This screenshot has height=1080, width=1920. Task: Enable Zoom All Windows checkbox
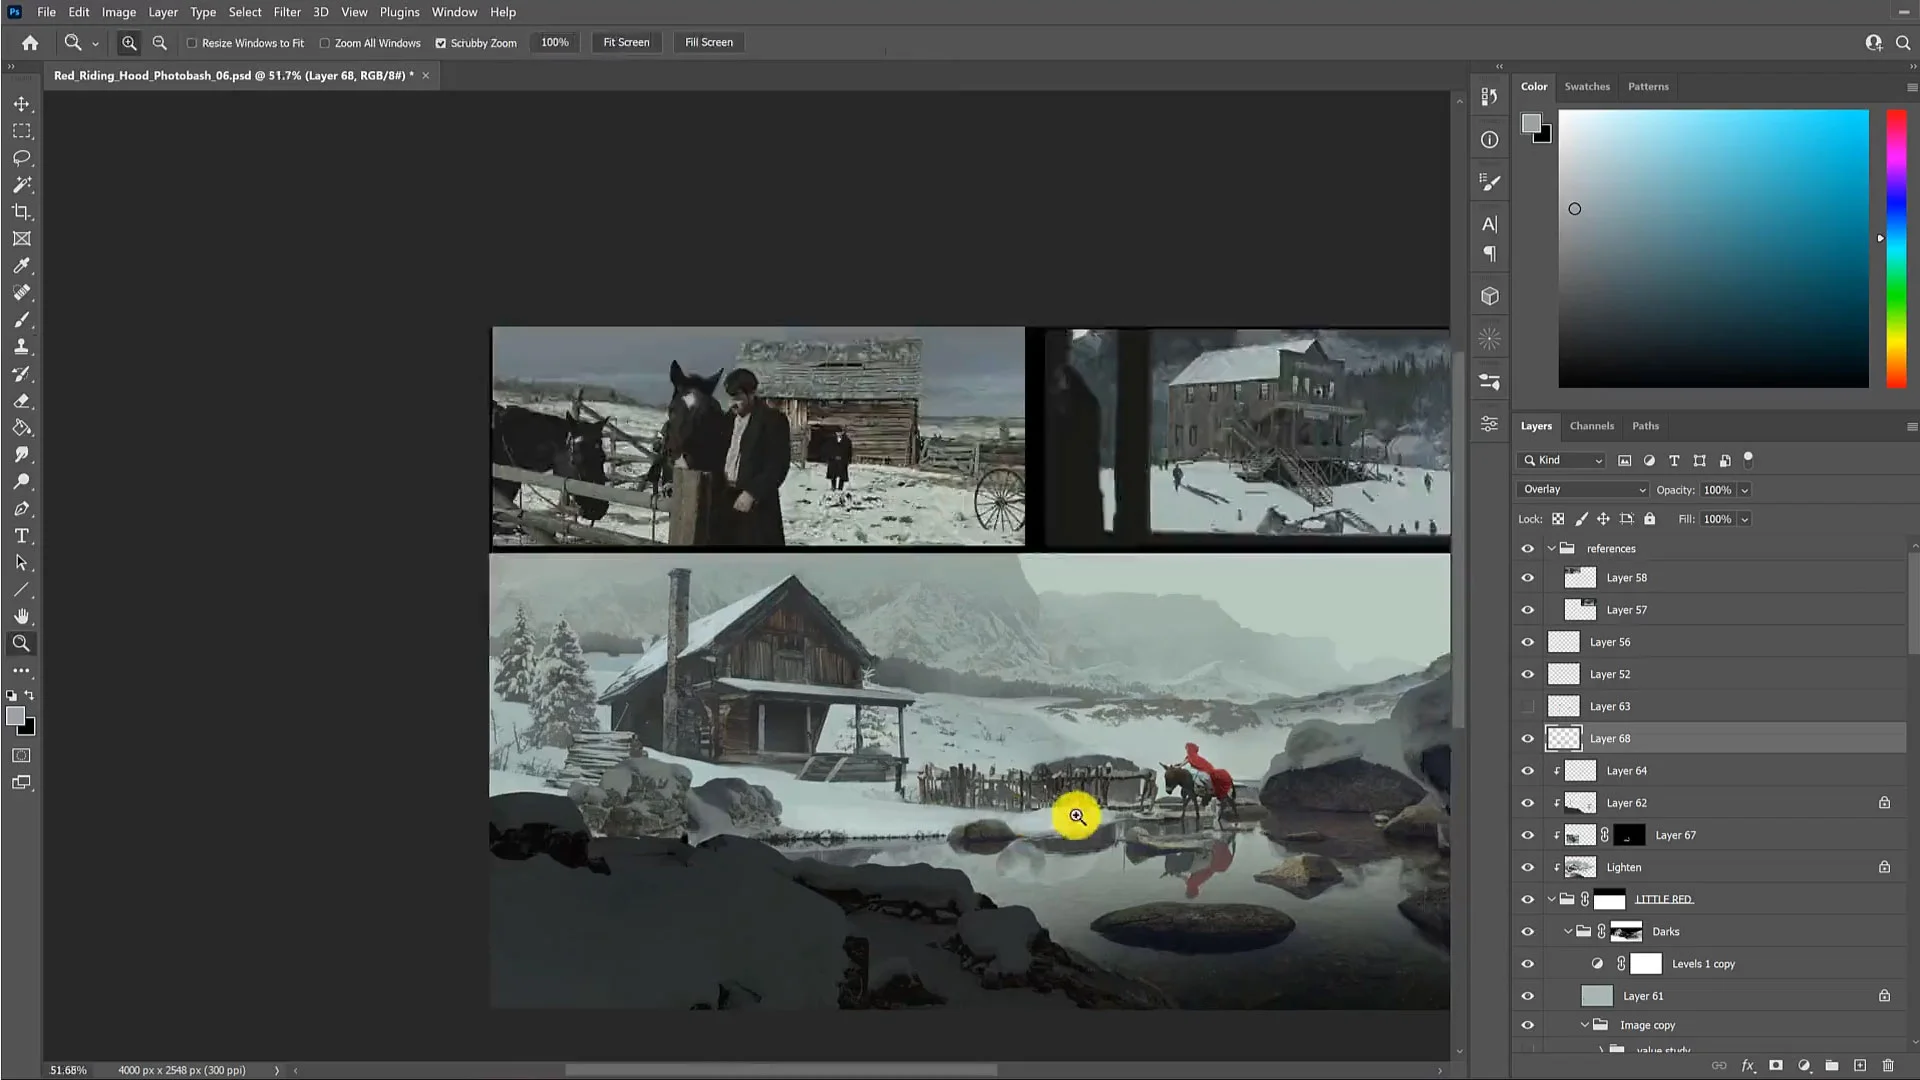pyautogui.click(x=325, y=43)
